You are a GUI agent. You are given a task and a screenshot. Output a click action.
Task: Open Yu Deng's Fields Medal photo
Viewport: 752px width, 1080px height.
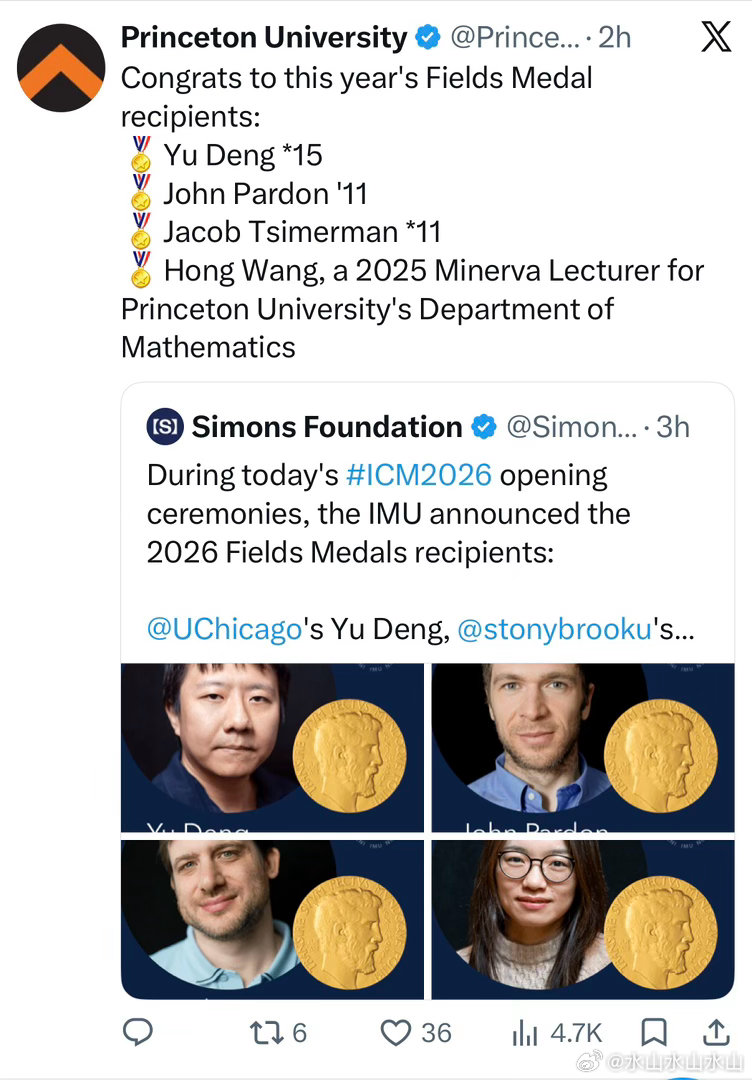273,748
